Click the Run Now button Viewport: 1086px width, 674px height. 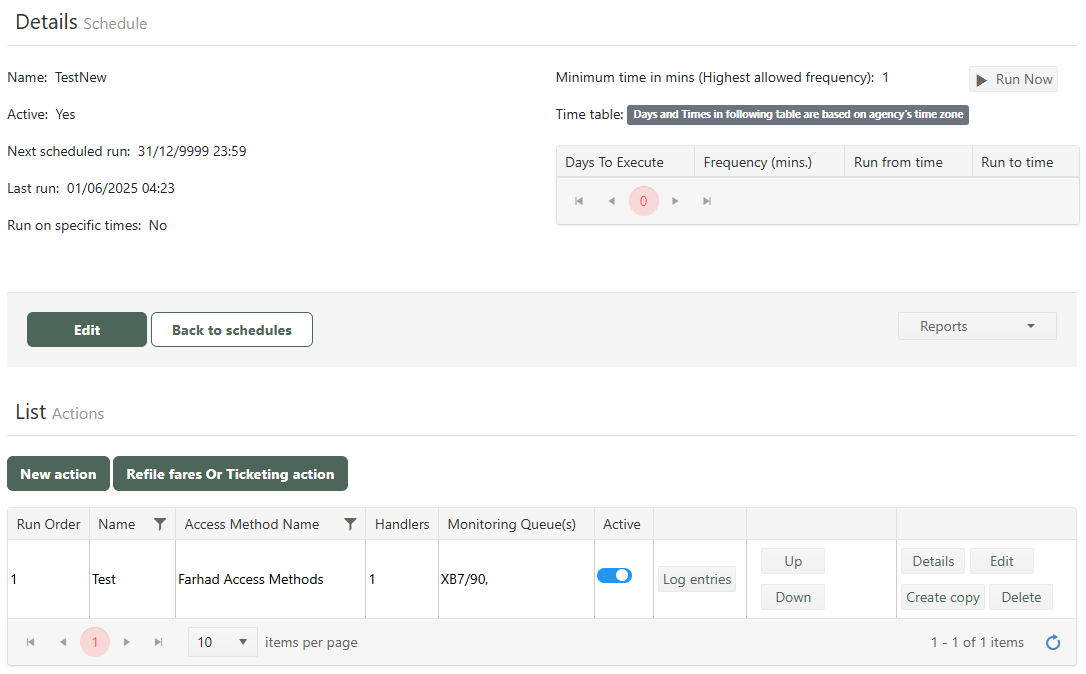pyautogui.click(x=1013, y=79)
